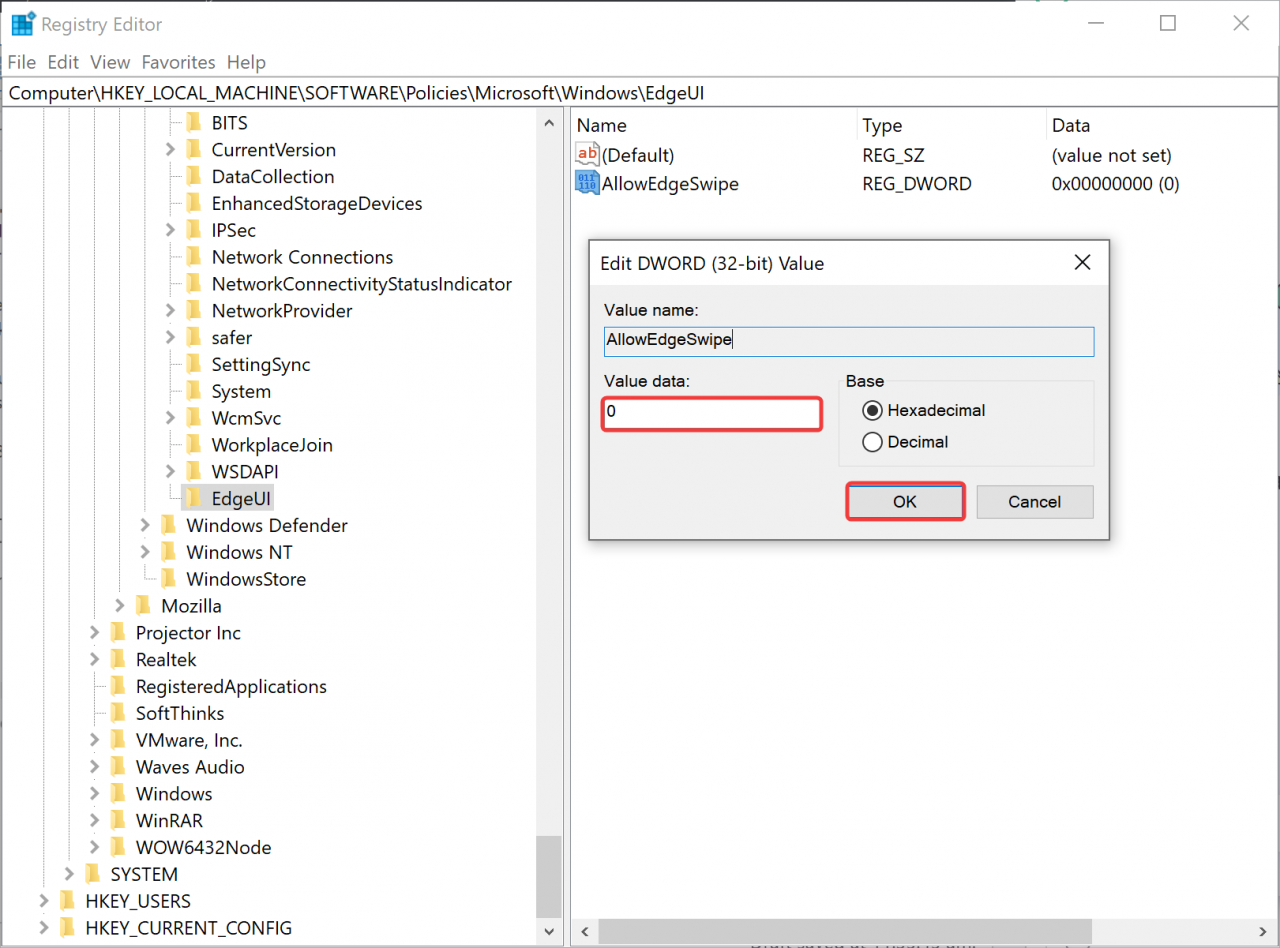The height and width of the screenshot is (948, 1280).
Task: Select the Hexadecimal base option
Action: (871, 410)
